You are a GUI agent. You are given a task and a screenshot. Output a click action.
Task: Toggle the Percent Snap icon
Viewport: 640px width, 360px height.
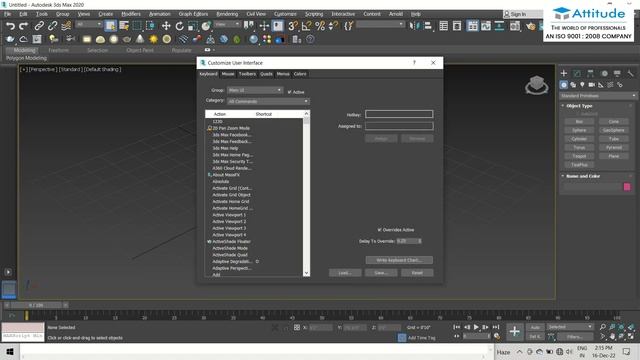320,26
